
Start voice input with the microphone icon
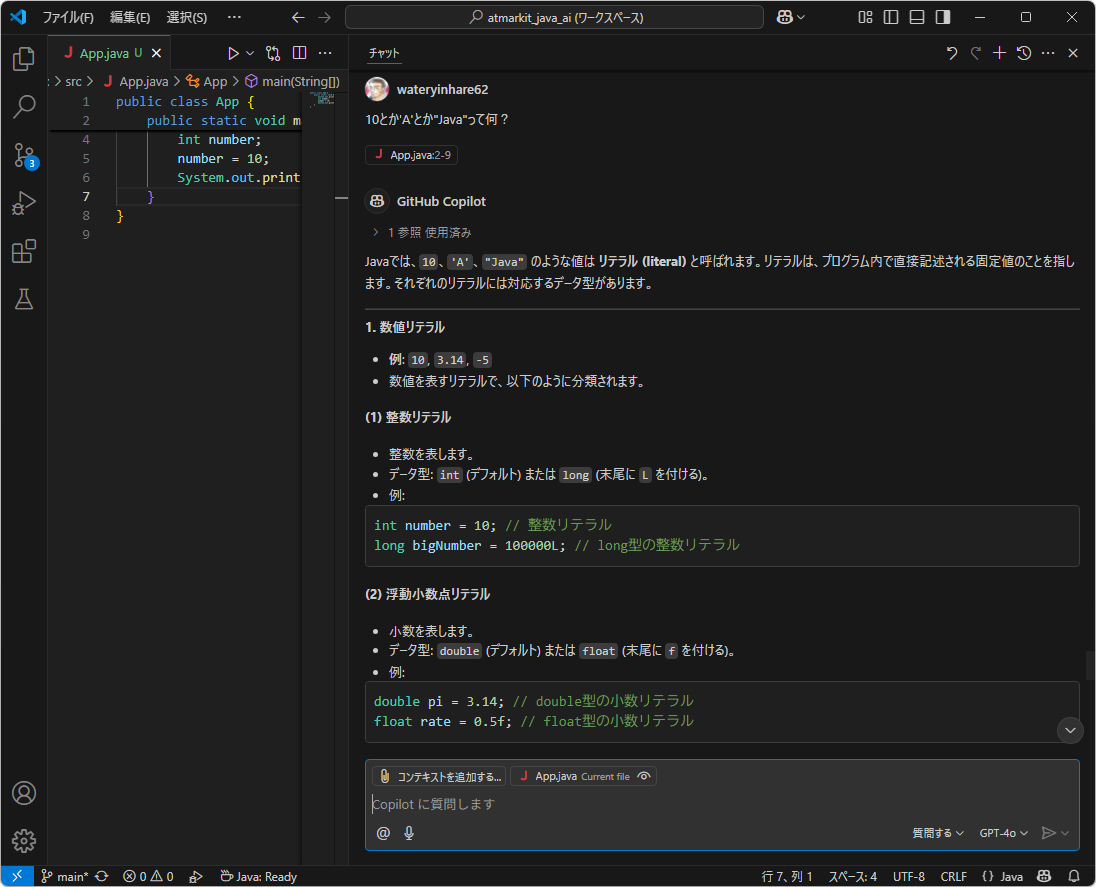pyautogui.click(x=409, y=832)
